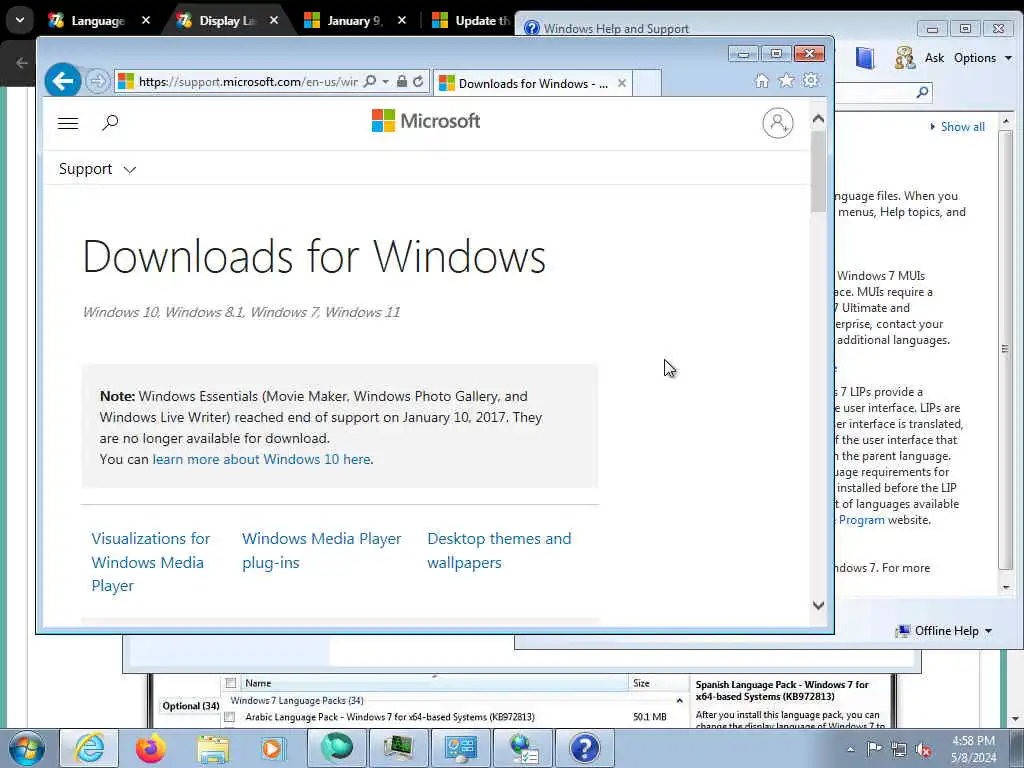Screen dimensions: 1024x768
Task: Click the Internet Explorer taskbar icon
Action: tap(88, 748)
